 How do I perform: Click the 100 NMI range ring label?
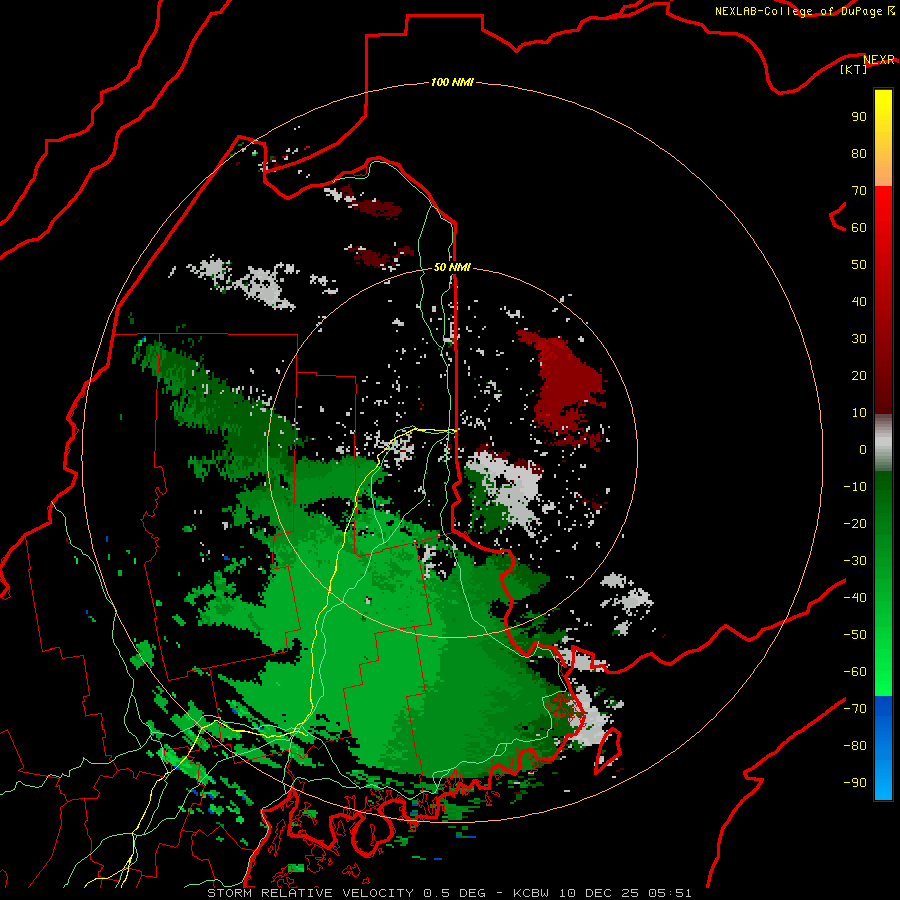click(x=452, y=82)
